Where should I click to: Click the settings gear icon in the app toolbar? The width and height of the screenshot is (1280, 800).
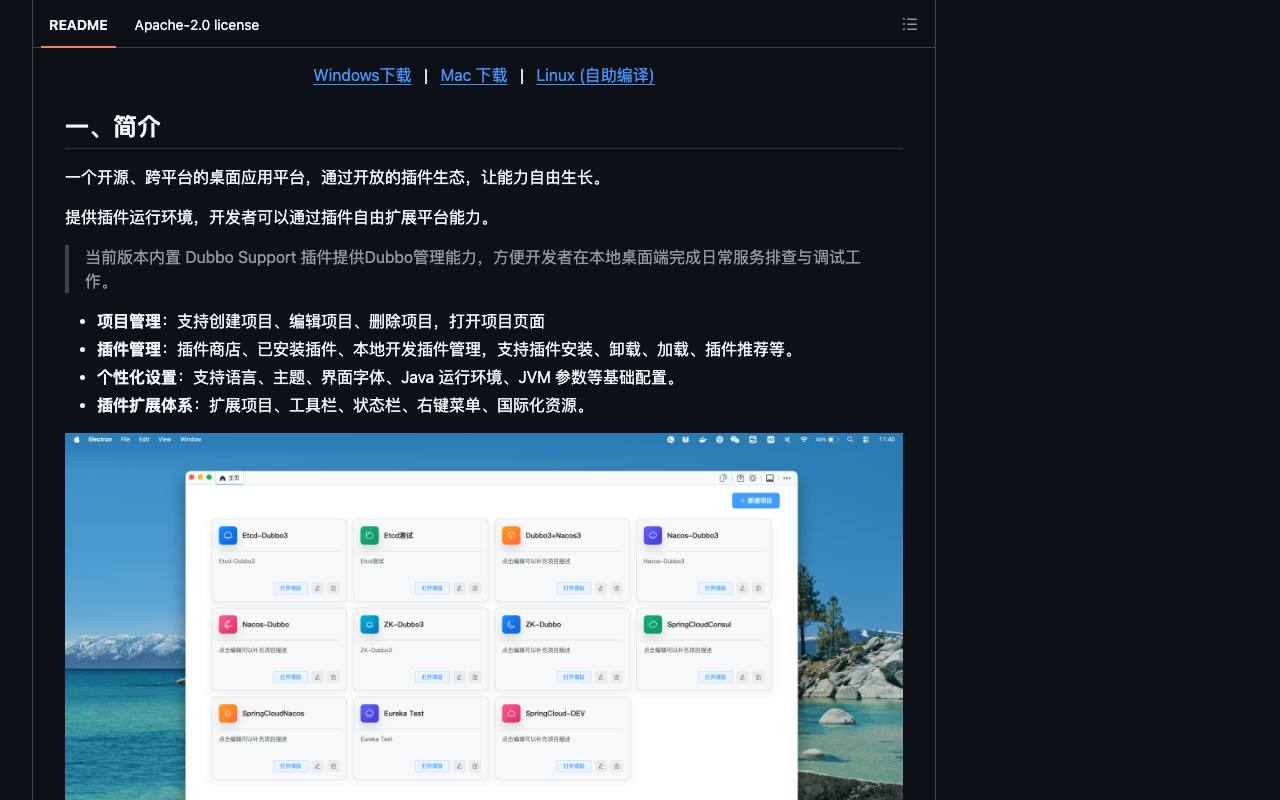pos(753,478)
